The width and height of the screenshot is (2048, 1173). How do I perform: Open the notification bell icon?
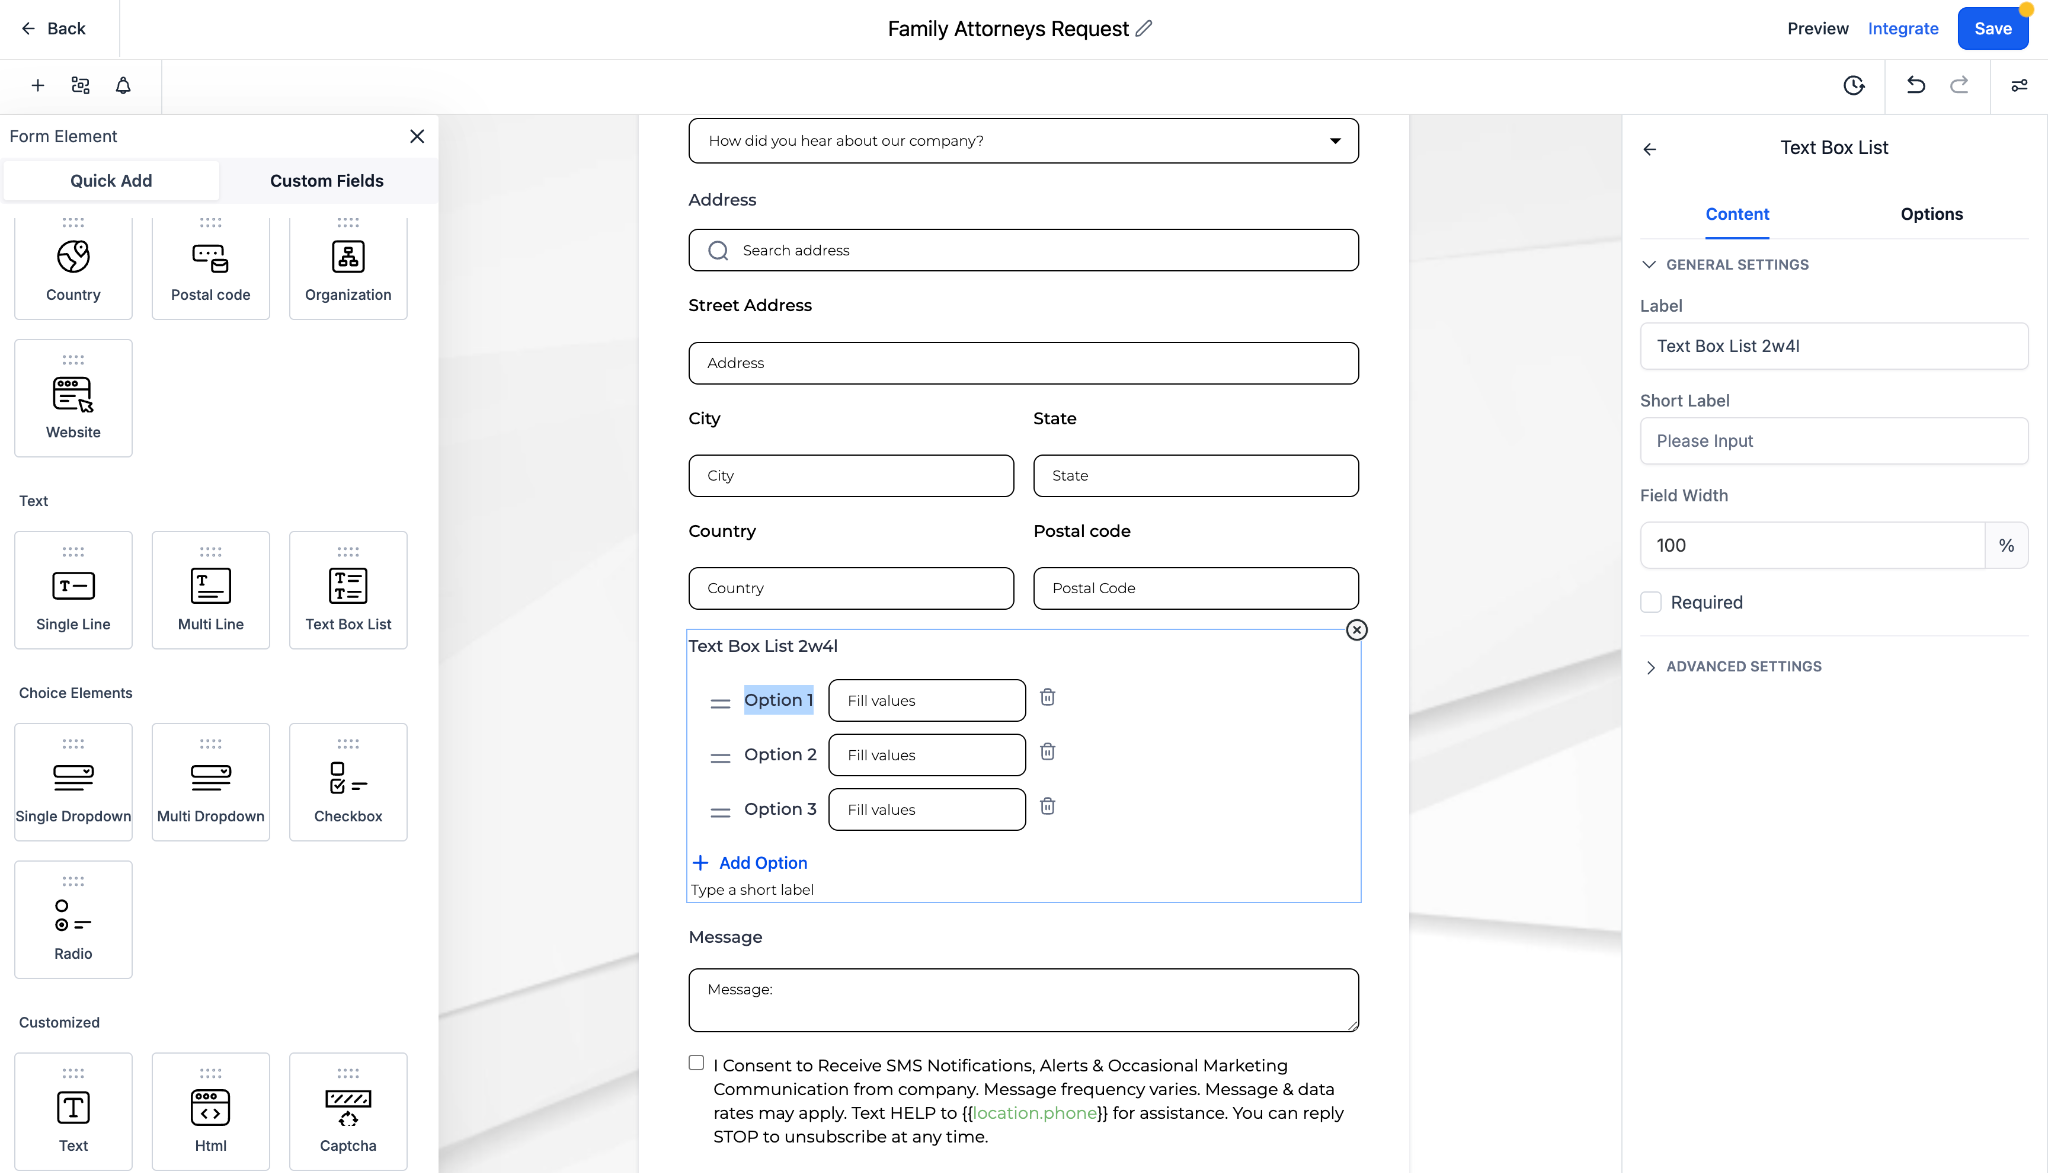123,85
